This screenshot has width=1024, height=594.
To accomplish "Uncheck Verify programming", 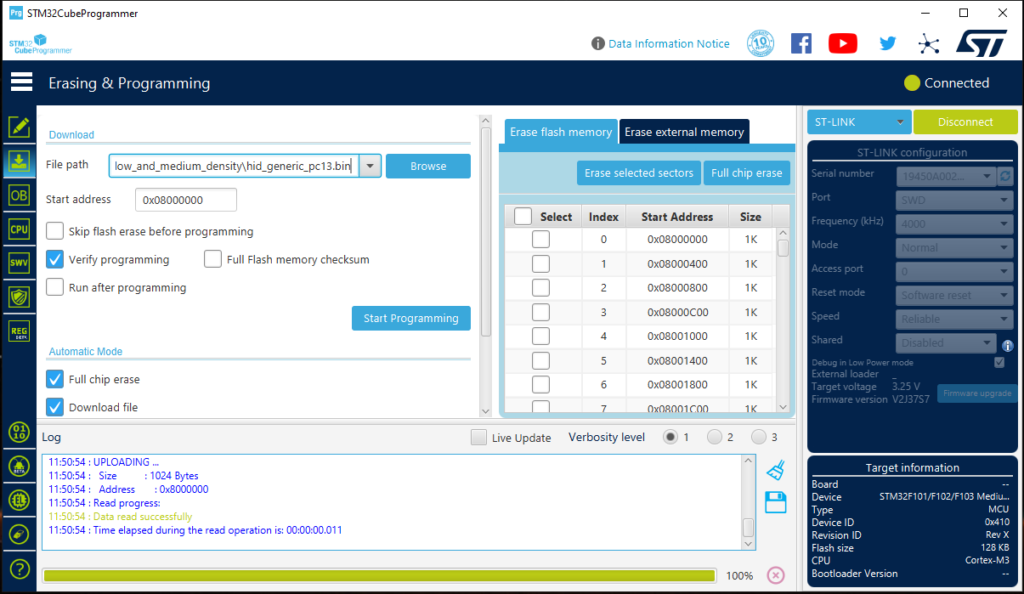I will [55, 259].
